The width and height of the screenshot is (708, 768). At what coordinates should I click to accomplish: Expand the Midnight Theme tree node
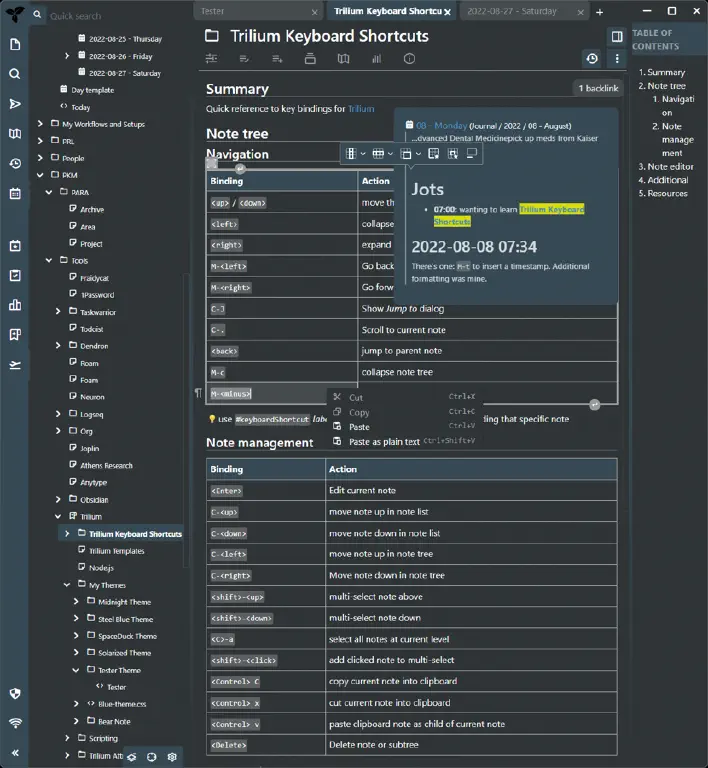click(76, 601)
